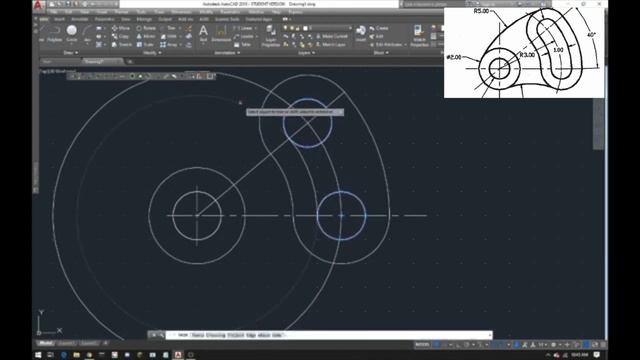640x360 pixels.
Task: Choose the Rotate command
Action: [146, 28]
